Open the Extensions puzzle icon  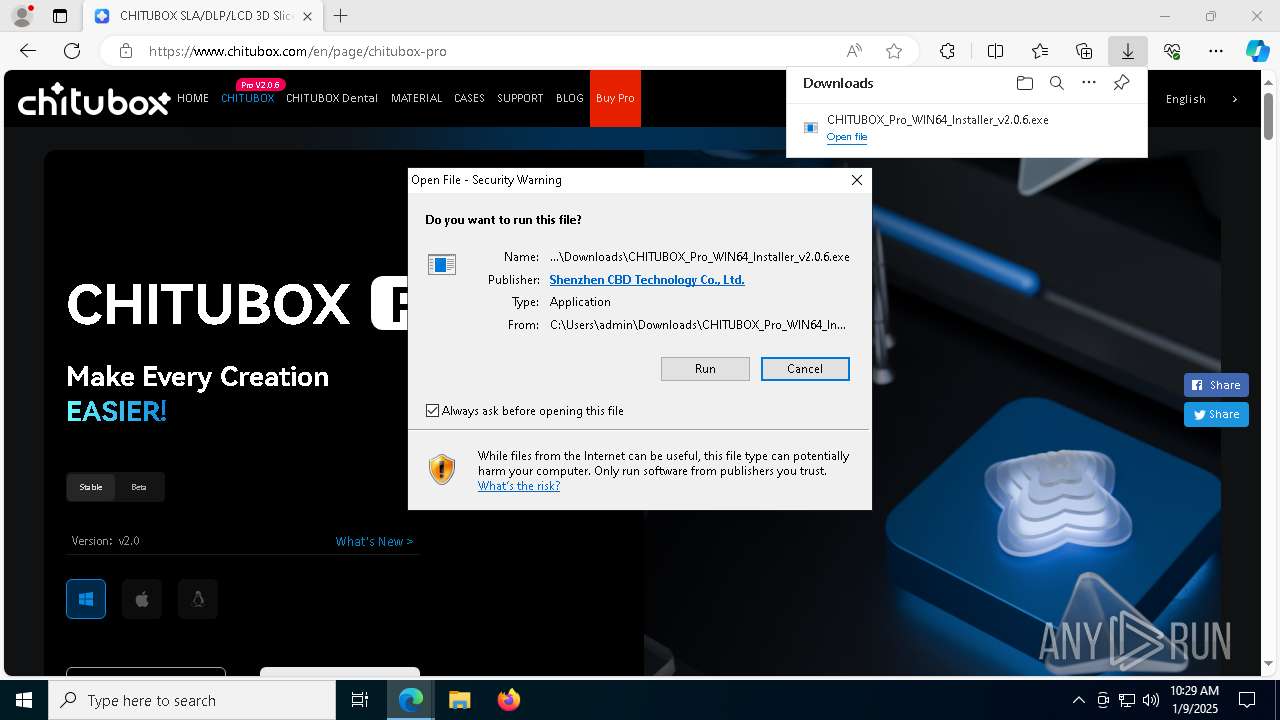[x=947, y=51]
